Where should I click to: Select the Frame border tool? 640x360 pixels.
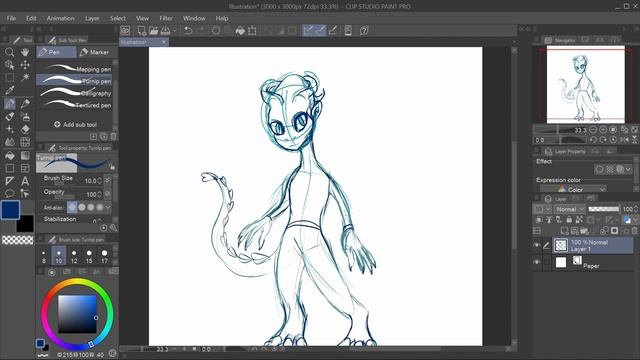(25, 168)
